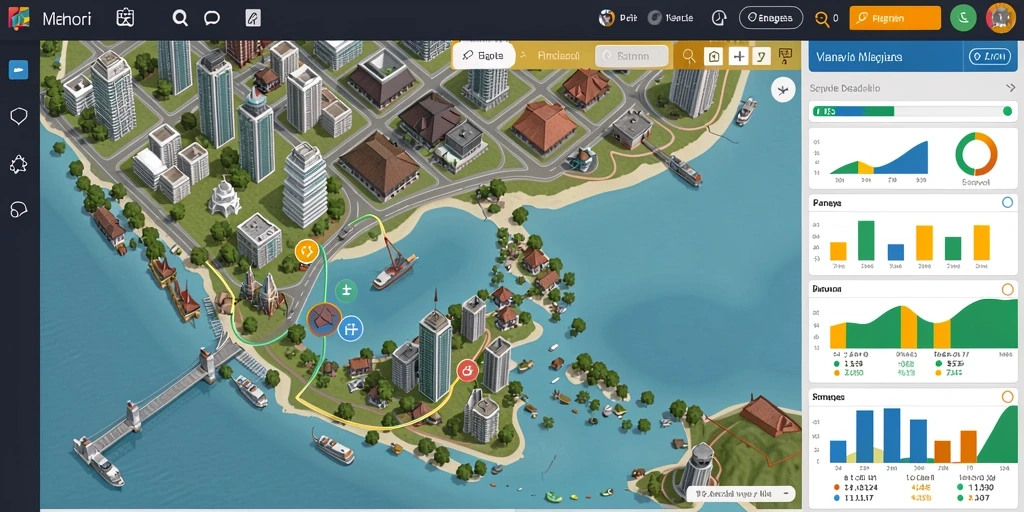1024x512 pixels.
Task: Open the Enagess dropdown pill in header
Action: [771, 18]
